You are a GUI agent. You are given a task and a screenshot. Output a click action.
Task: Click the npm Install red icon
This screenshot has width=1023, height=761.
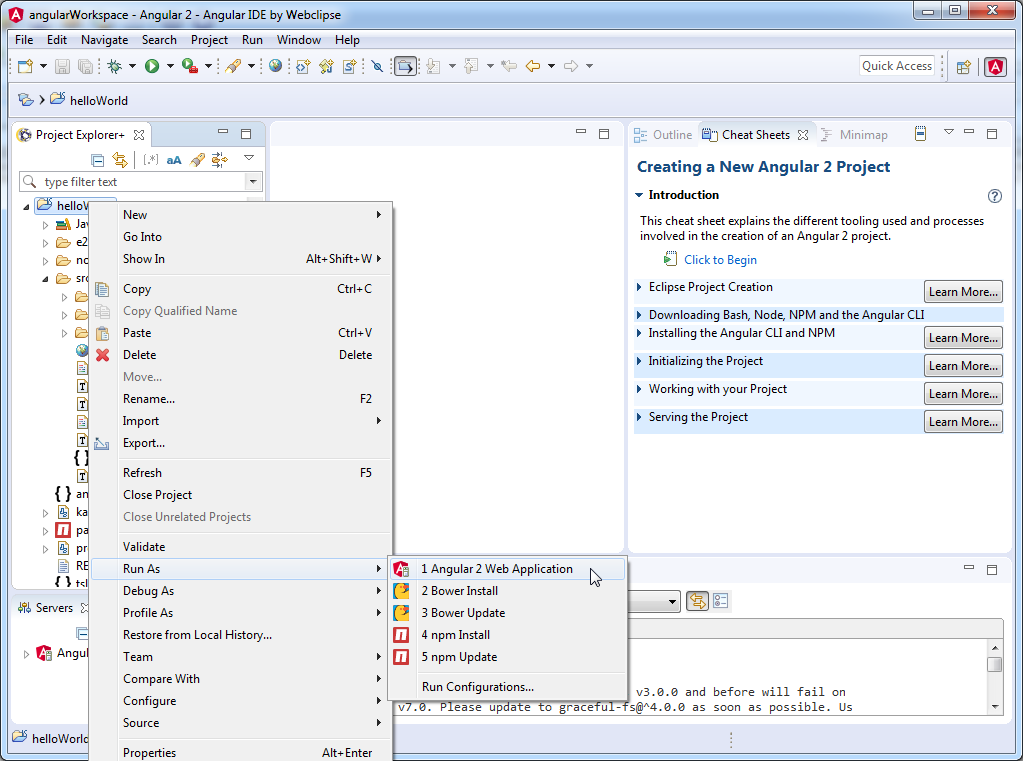click(401, 634)
